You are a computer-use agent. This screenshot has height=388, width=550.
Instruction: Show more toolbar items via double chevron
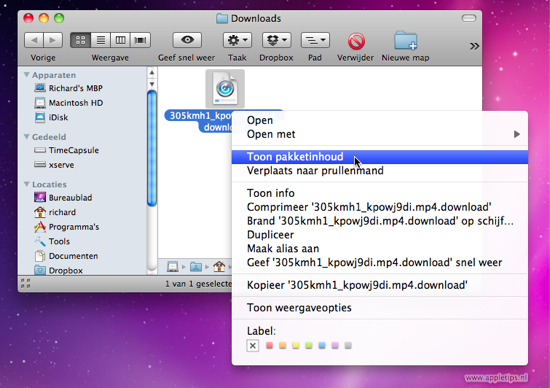[474, 46]
